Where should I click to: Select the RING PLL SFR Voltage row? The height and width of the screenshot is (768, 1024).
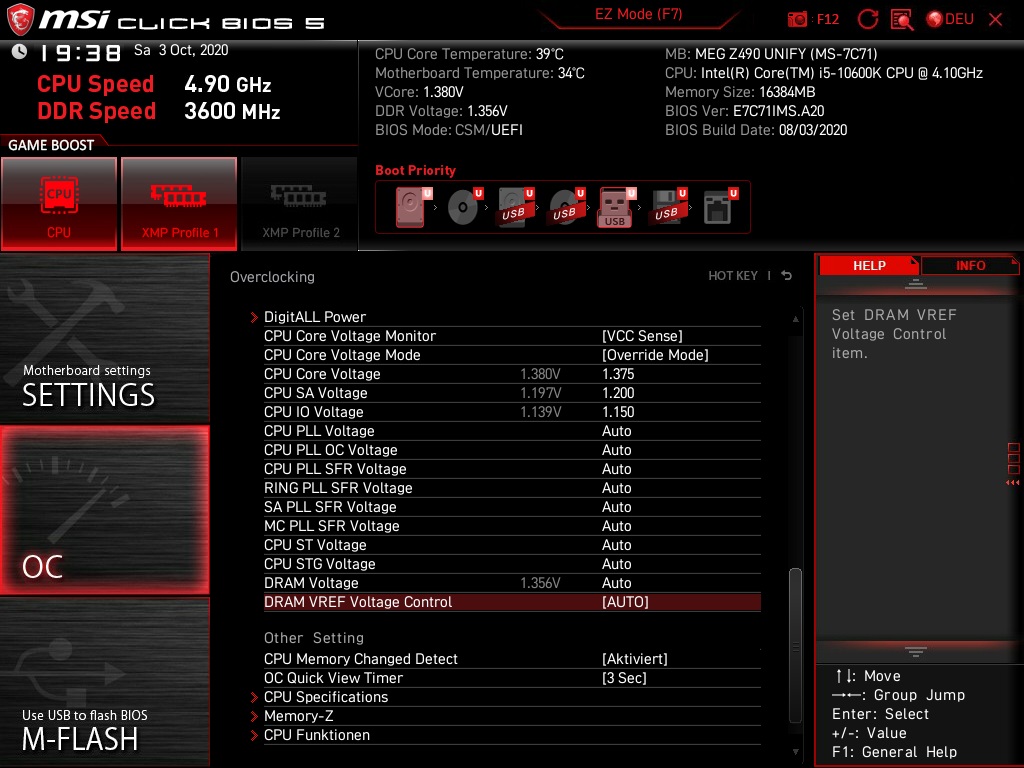512,488
